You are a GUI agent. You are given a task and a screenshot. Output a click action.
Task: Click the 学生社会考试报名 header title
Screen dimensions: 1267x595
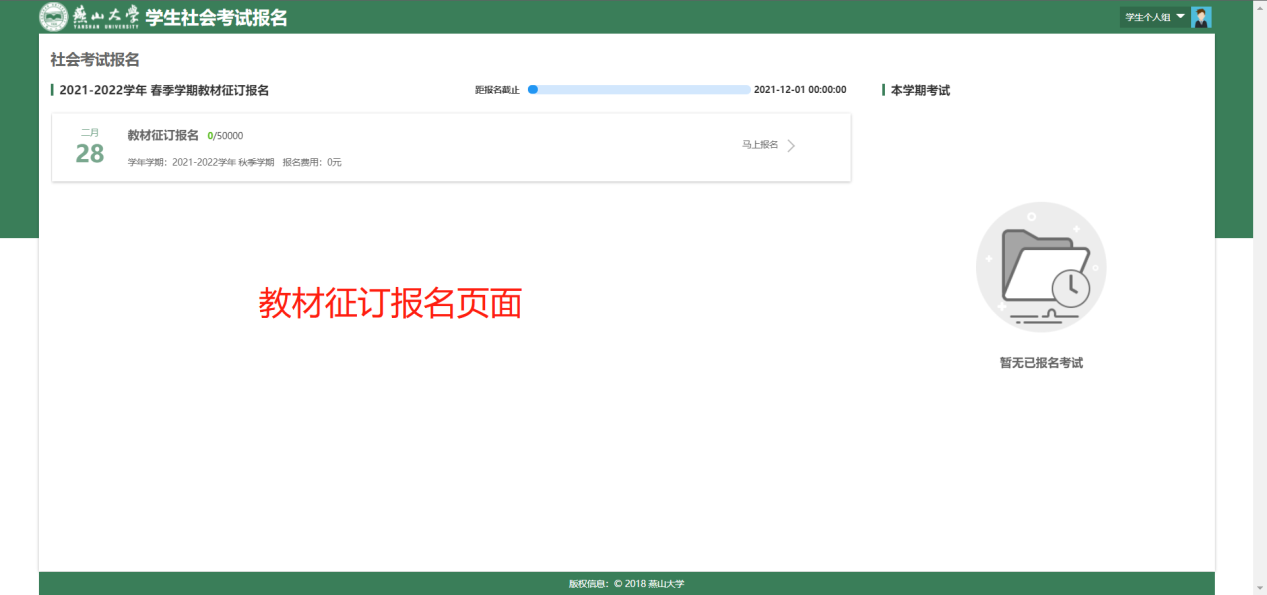coord(216,17)
